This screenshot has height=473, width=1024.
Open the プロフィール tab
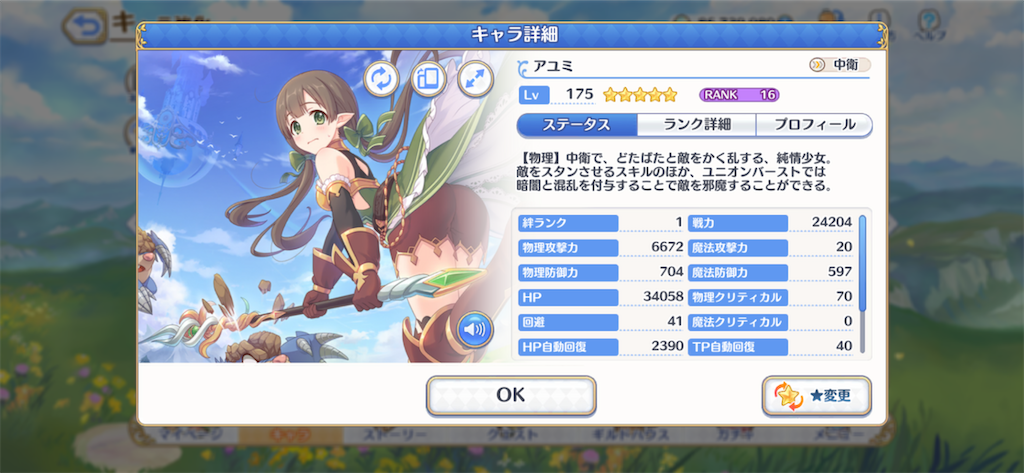coord(814,125)
